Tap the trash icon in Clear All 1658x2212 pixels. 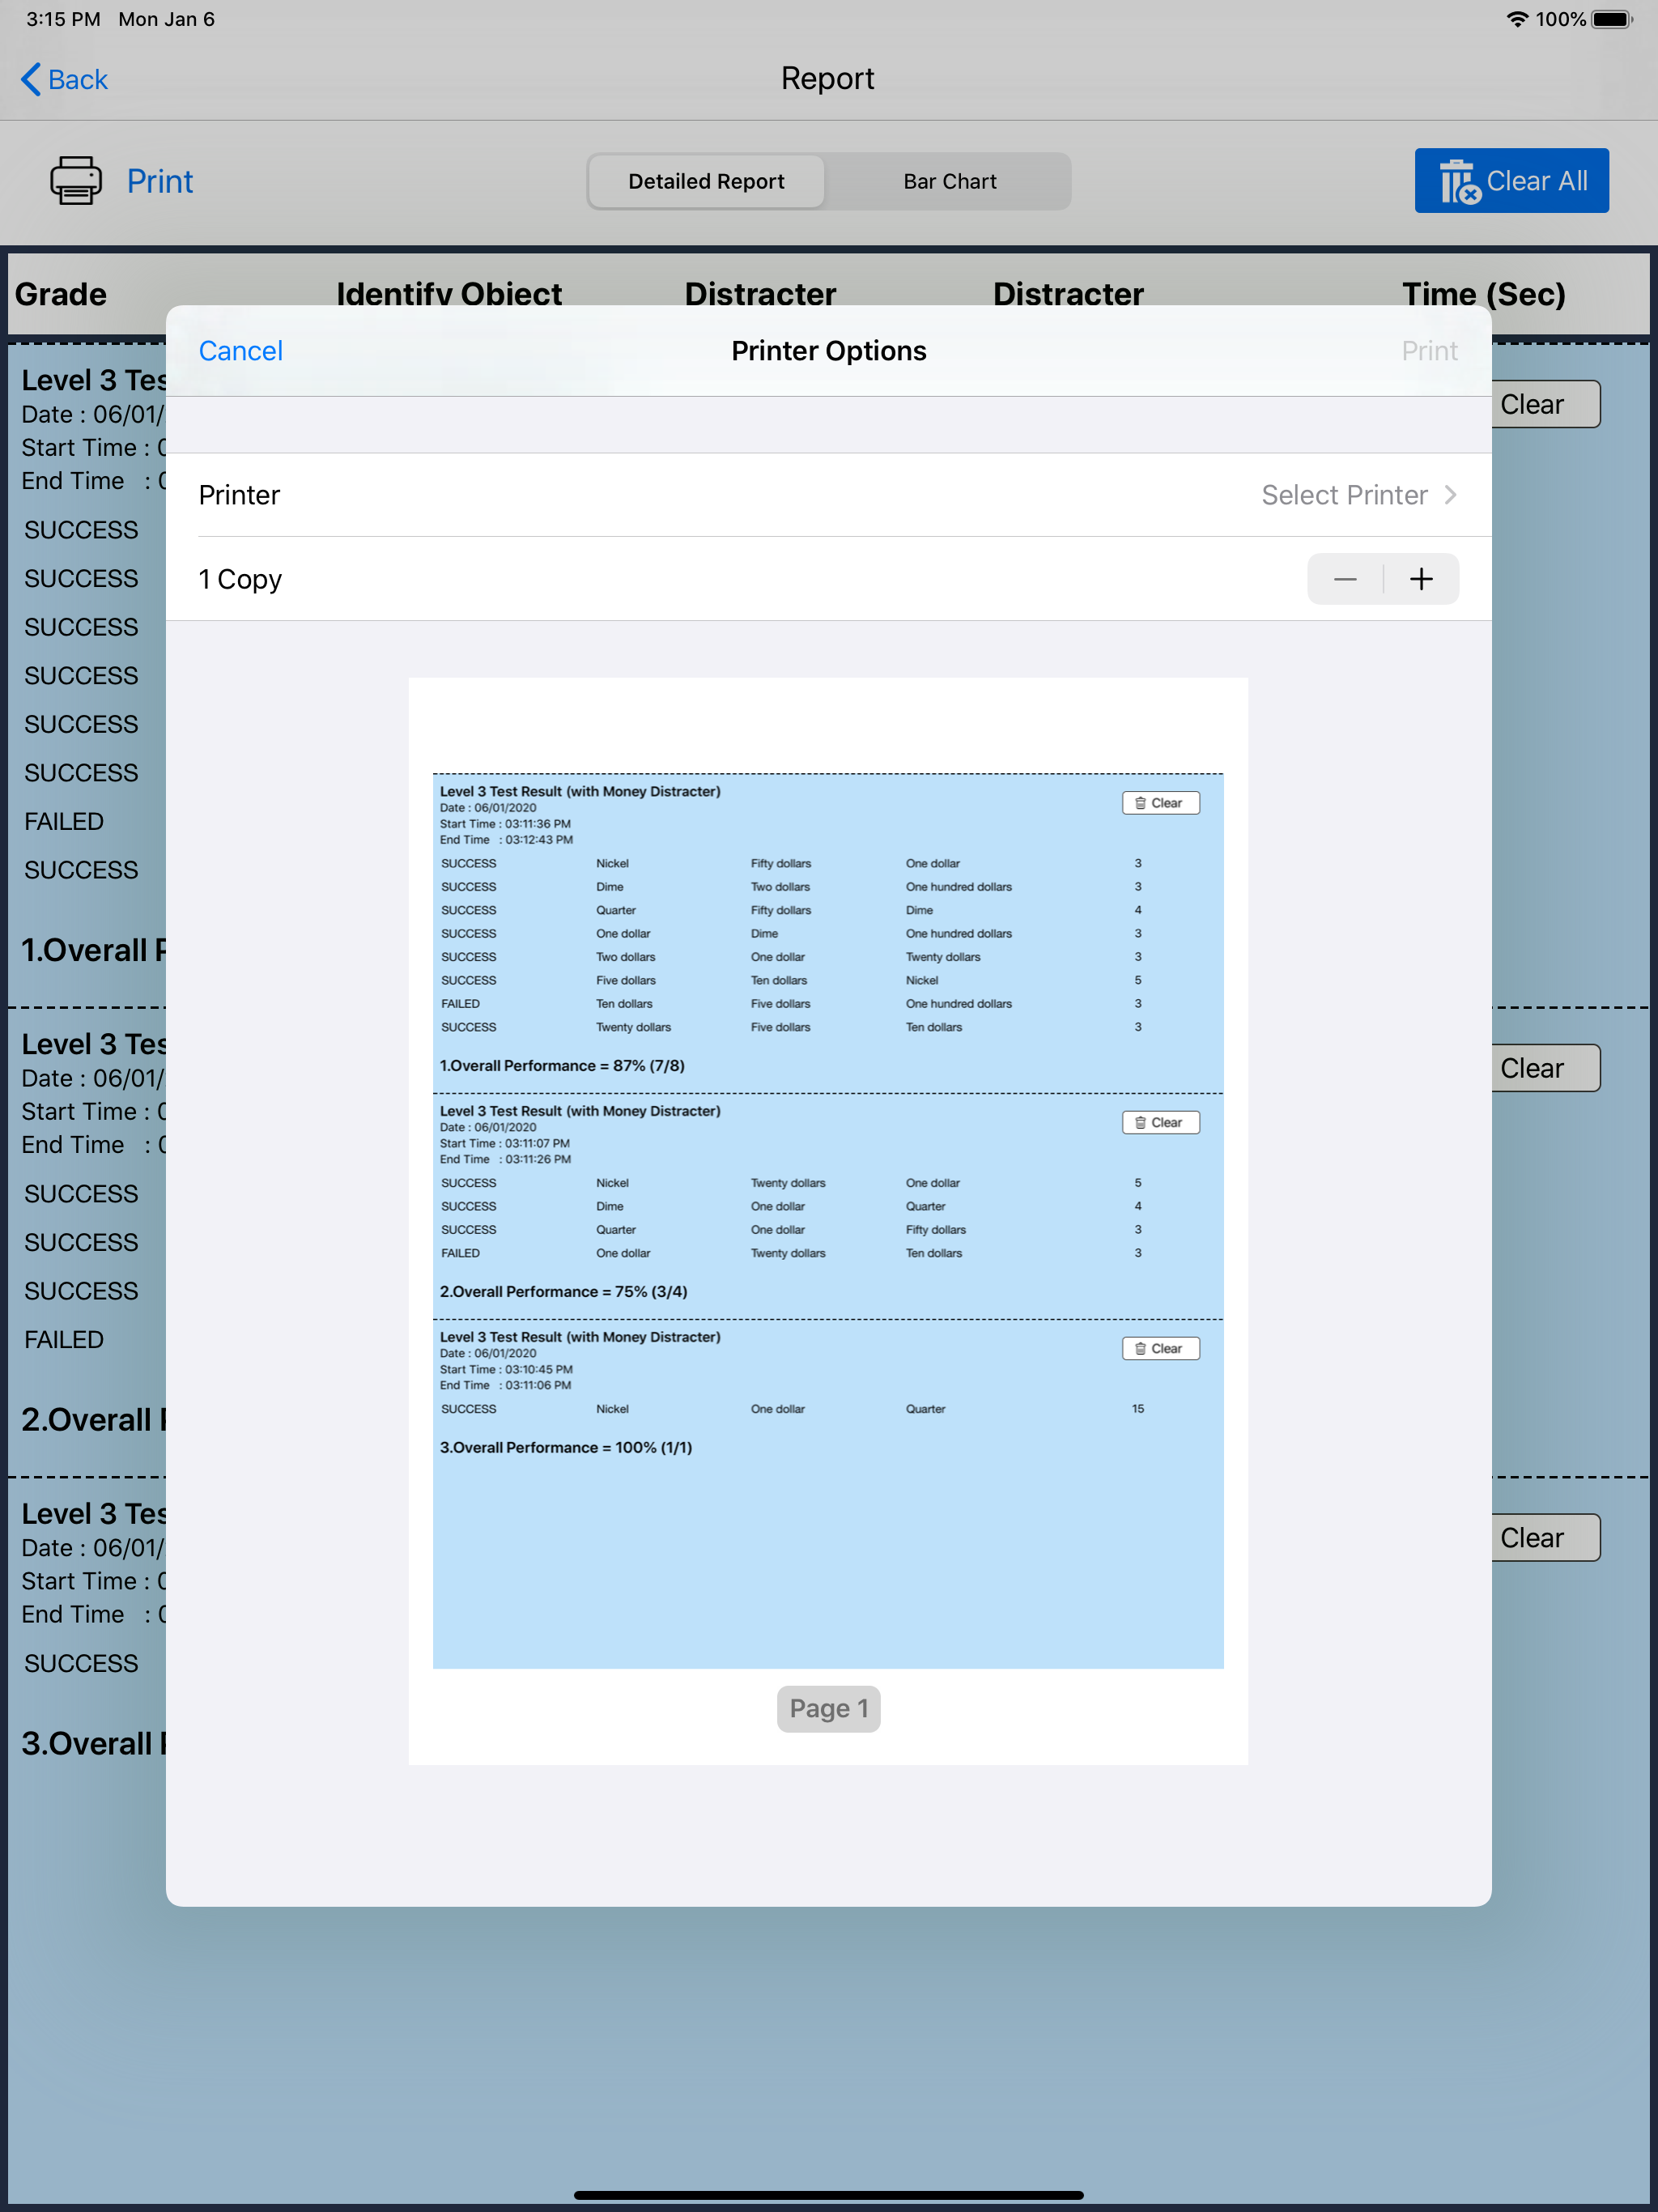(1459, 182)
